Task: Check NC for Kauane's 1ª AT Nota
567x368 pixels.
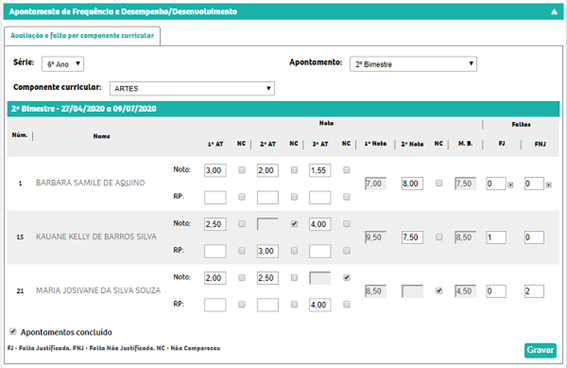Action: pyautogui.click(x=242, y=223)
